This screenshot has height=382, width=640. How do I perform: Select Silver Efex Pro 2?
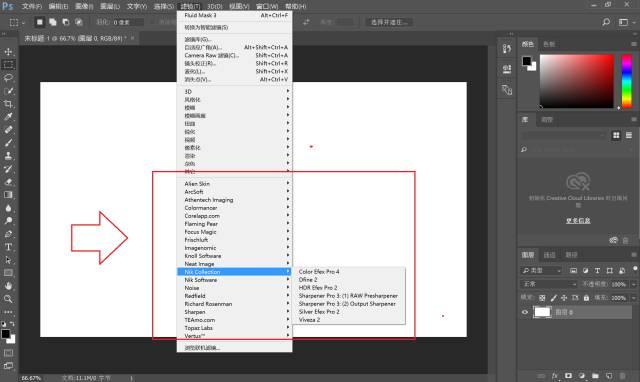point(349,312)
